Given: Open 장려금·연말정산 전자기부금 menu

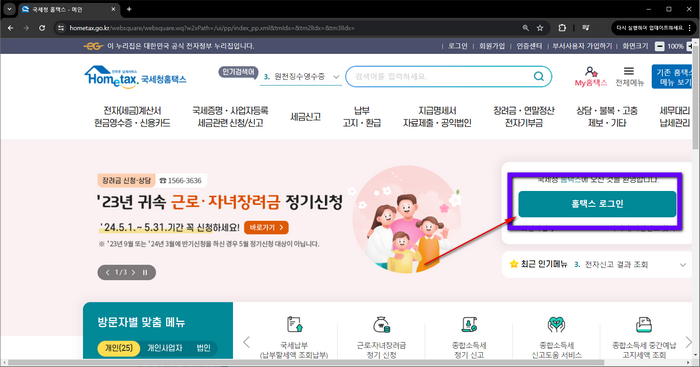Looking at the screenshot, I should pyautogui.click(x=524, y=117).
